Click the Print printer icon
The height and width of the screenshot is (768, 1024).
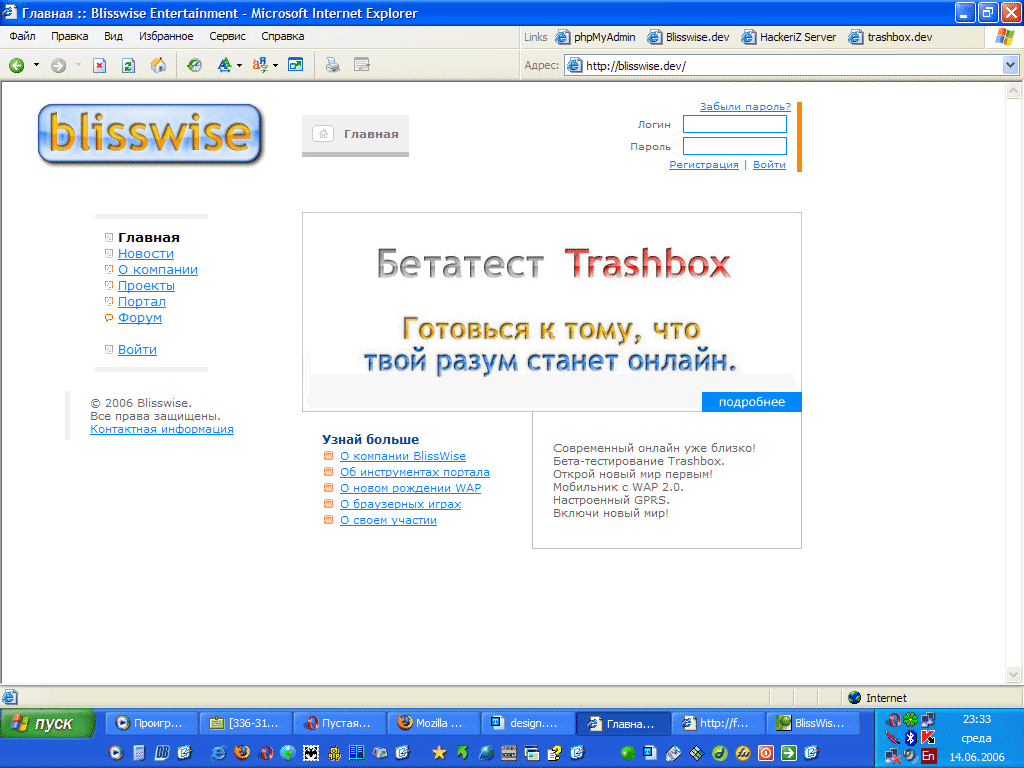click(x=332, y=65)
